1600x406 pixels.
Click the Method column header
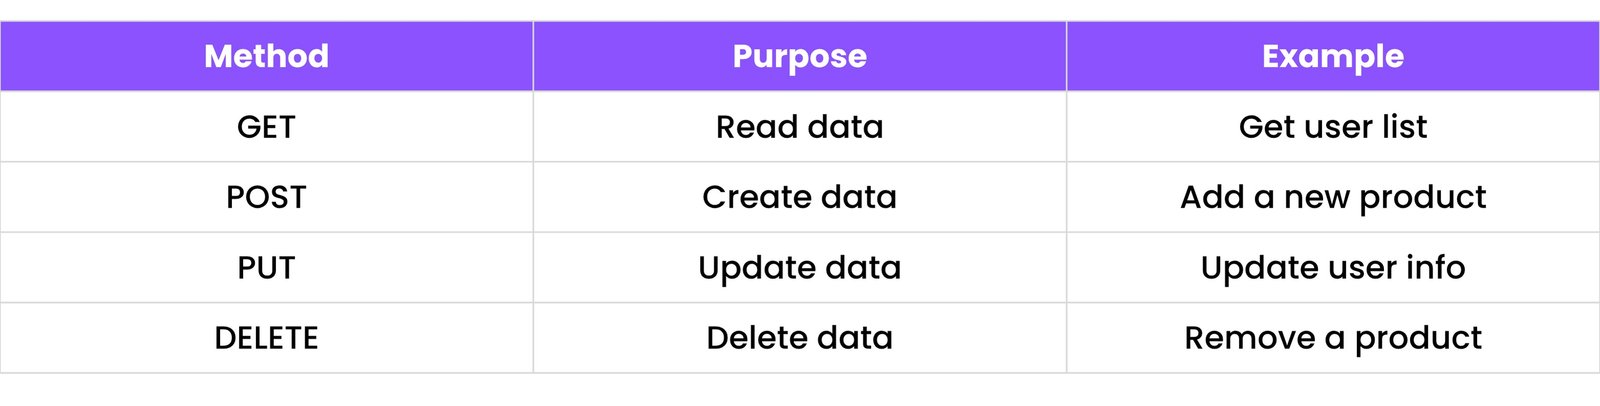coord(266,56)
